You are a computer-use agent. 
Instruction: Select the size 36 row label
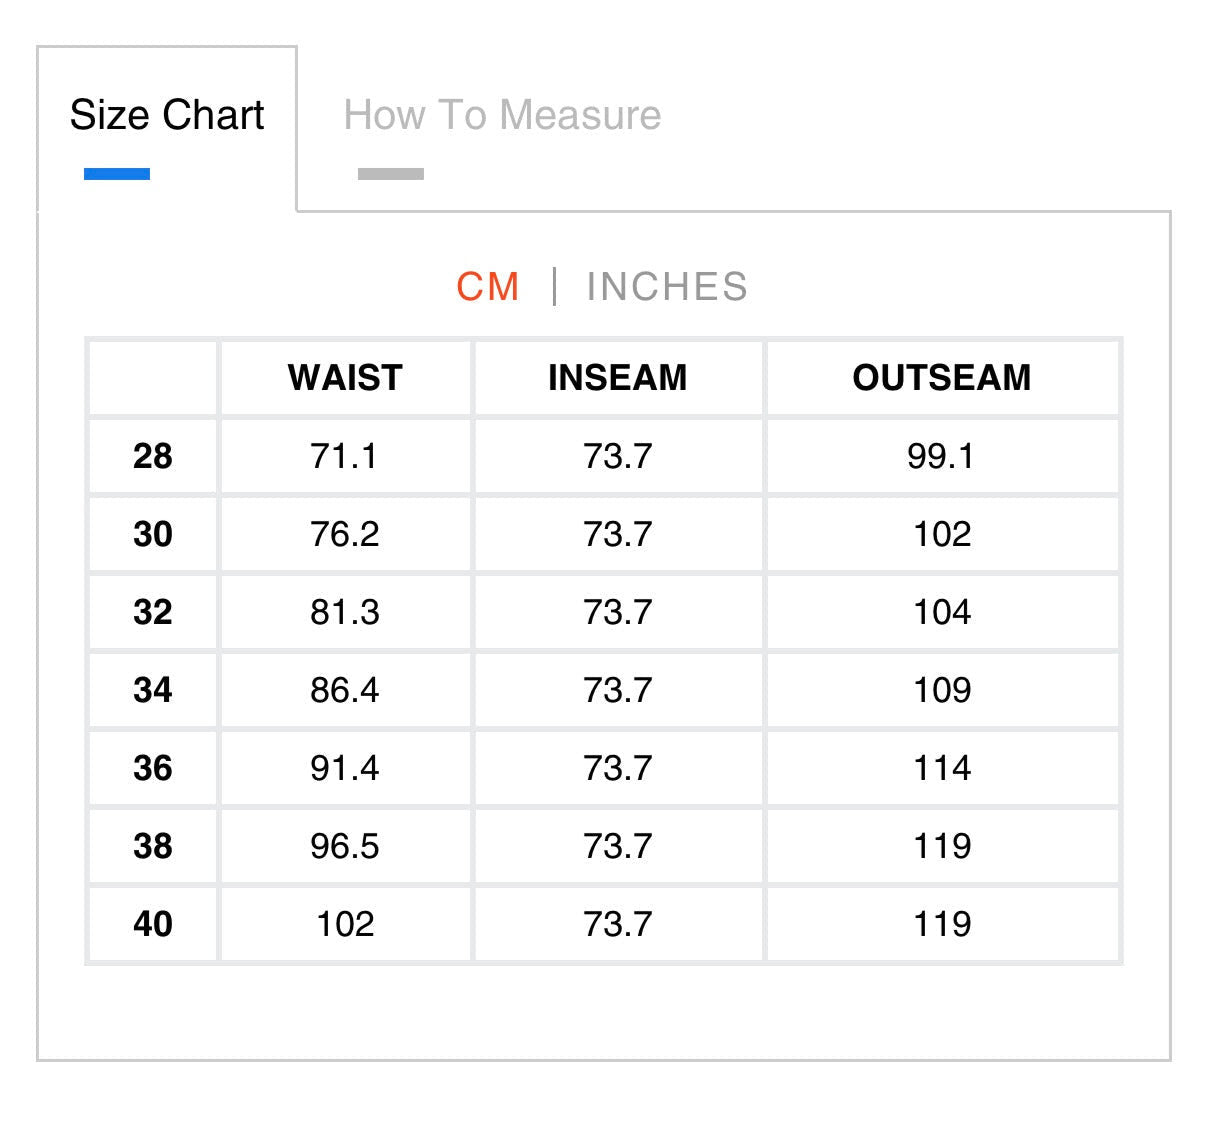[x=153, y=768]
